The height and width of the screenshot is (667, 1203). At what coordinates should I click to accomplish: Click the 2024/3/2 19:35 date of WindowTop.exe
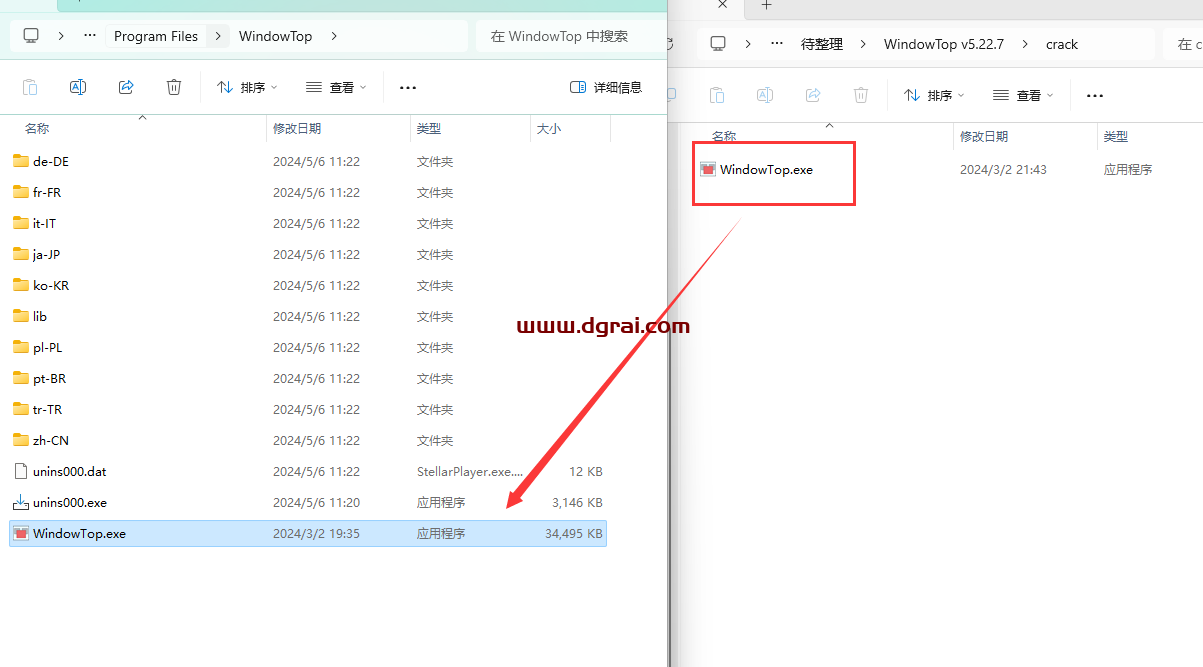point(316,534)
